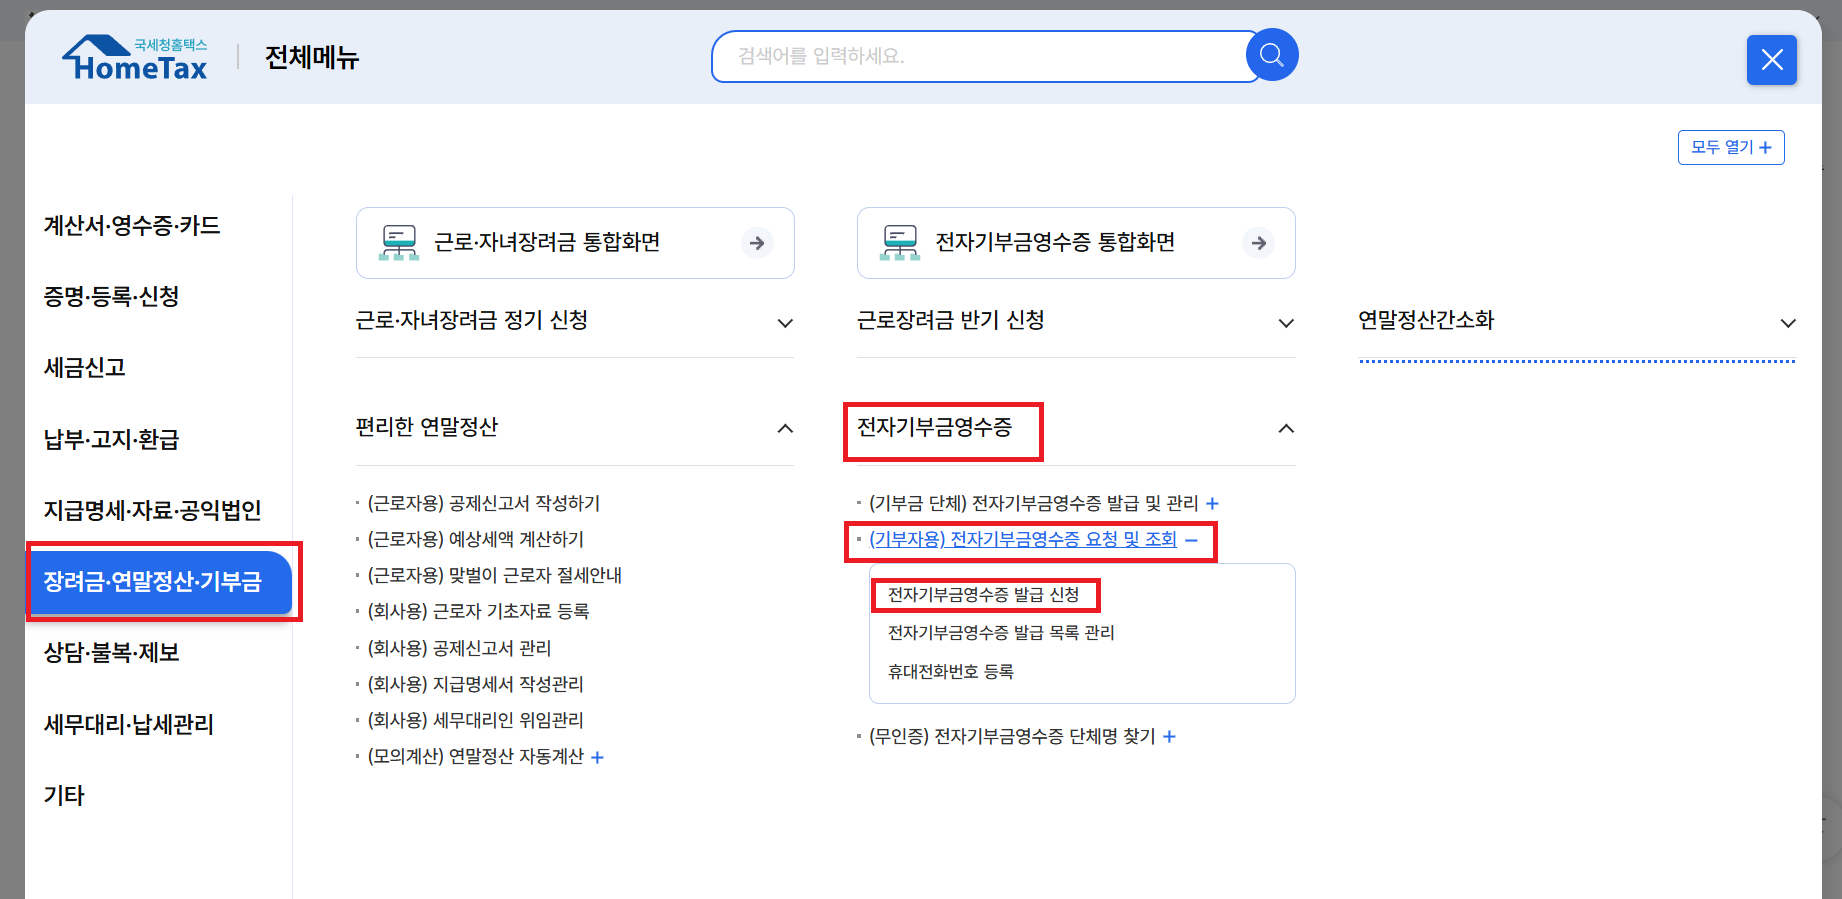Collapse 편리한 연말정산 chevron
This screenshot has width=1842, height=899.
coord(785,429)
